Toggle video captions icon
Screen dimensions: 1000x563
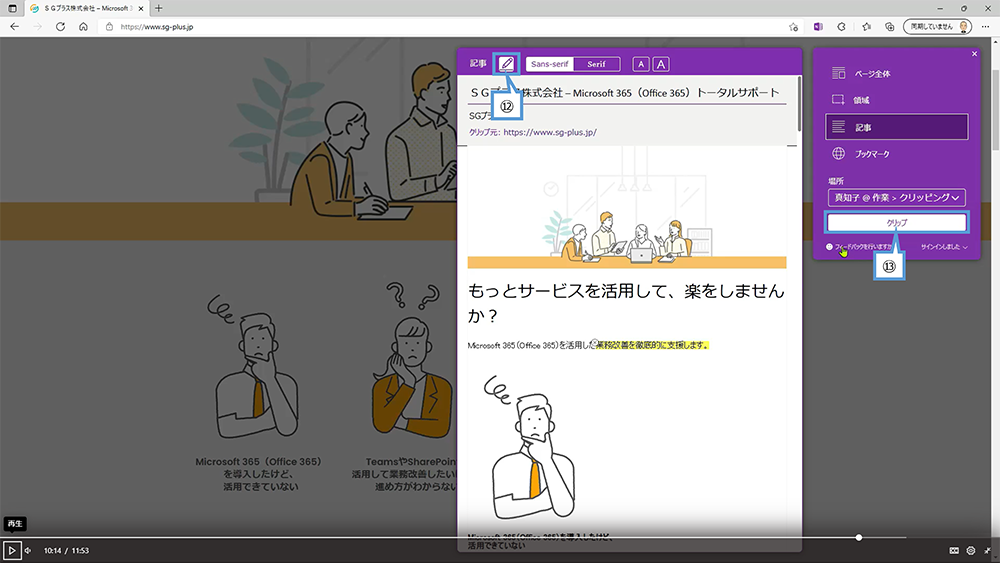[954, 550]
